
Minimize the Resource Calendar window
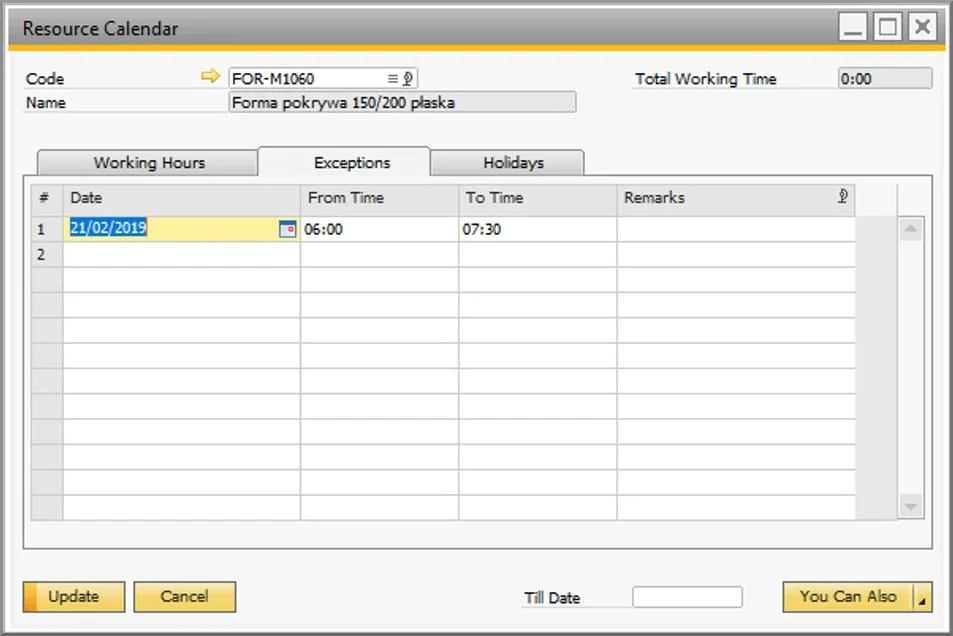853,27
